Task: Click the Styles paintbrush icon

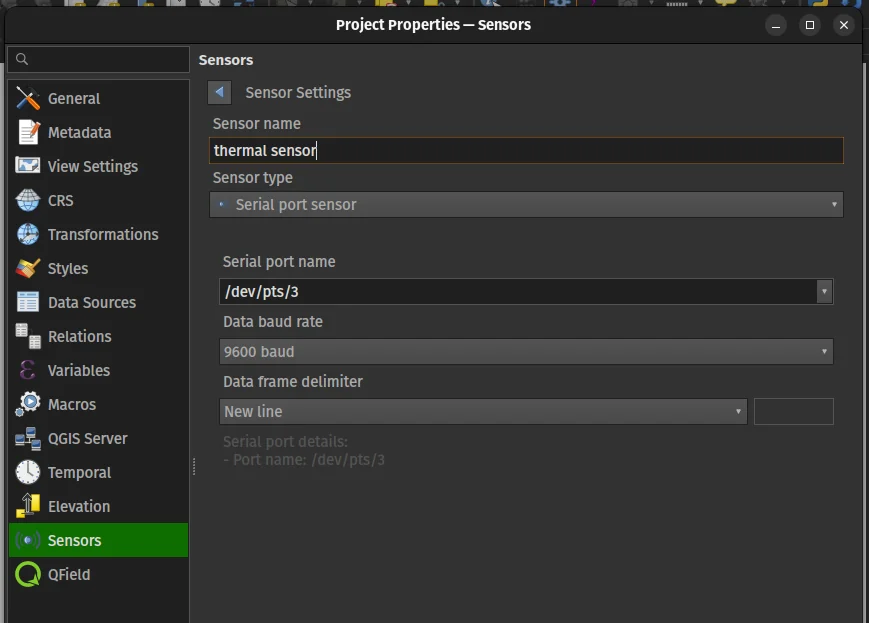Action: (28, 269)
